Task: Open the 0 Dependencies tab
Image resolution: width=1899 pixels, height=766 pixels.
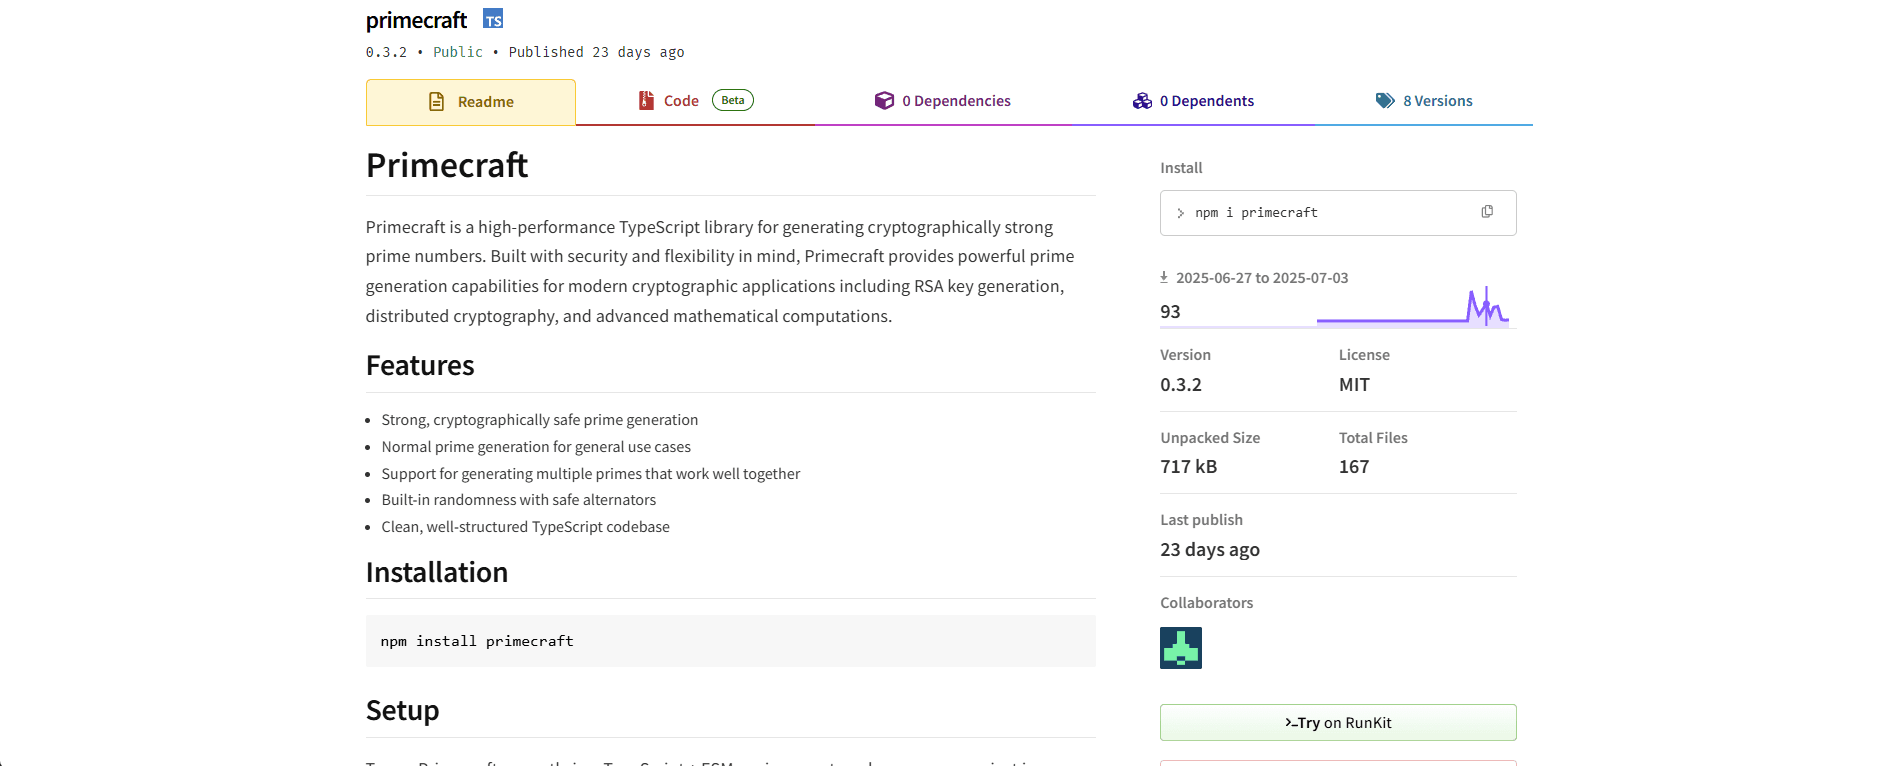Action: click(943, 101)
